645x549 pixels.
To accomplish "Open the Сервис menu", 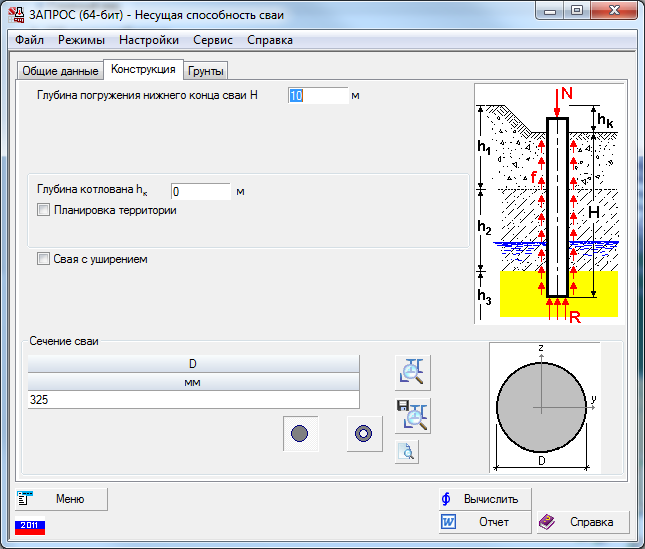I will [213, 40].
